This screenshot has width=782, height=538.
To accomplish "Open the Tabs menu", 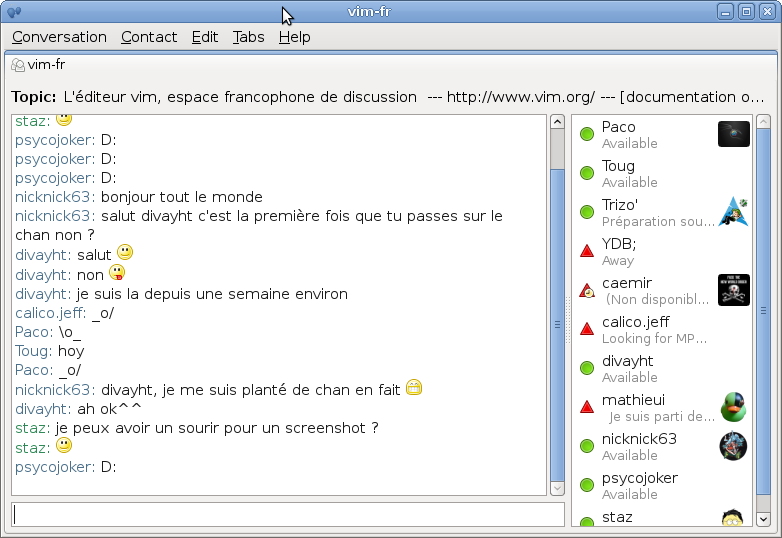I will coord(248,37).
